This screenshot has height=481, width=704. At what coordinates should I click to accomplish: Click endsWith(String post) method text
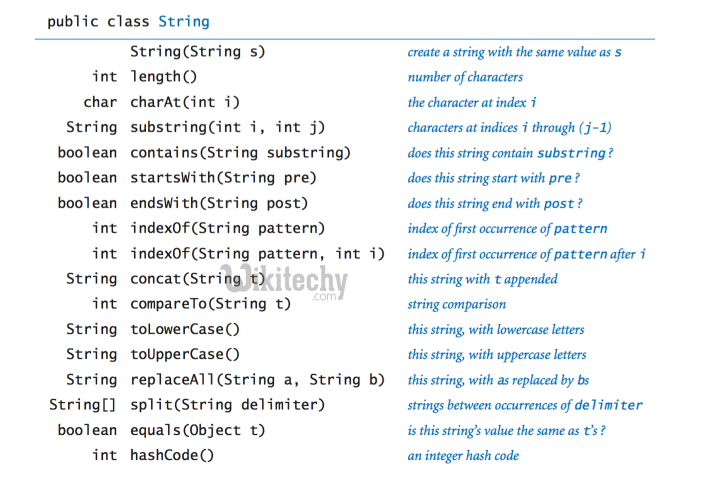tap(223, 203)
